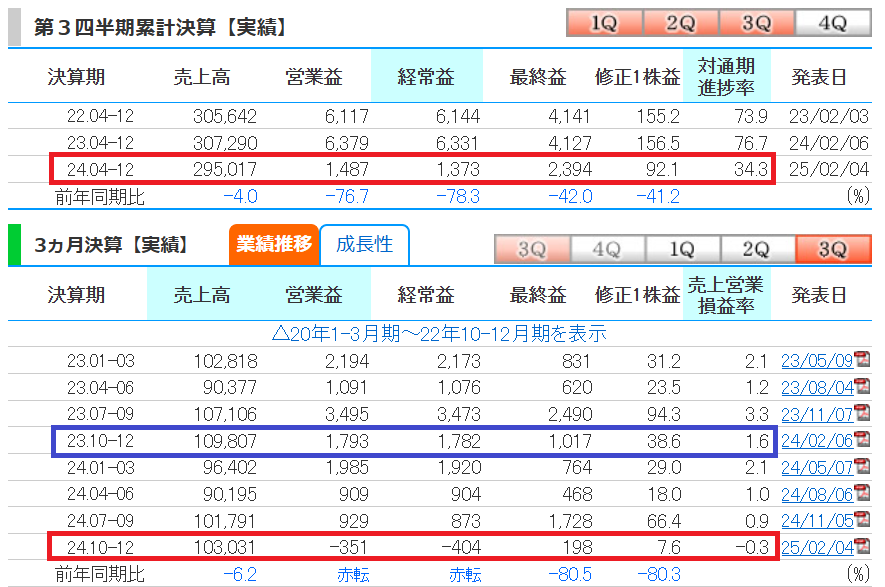The height and width of the screenshot is (587, 885).
Task: Click year-over-year value -80.5
Action: coord(570,575)
